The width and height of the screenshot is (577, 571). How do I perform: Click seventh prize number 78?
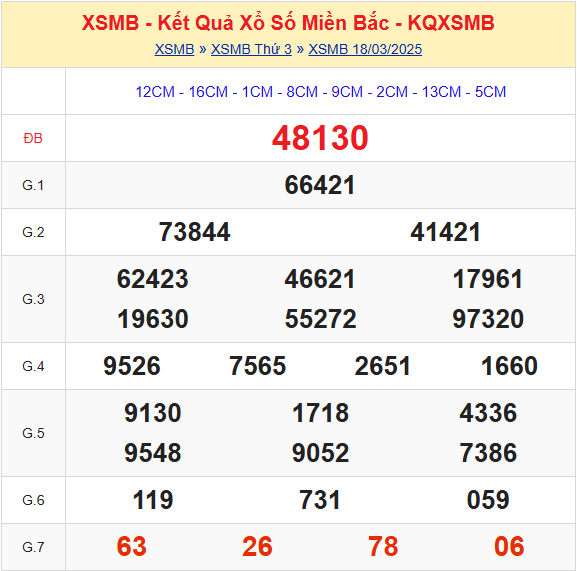(x=383, y=546)
